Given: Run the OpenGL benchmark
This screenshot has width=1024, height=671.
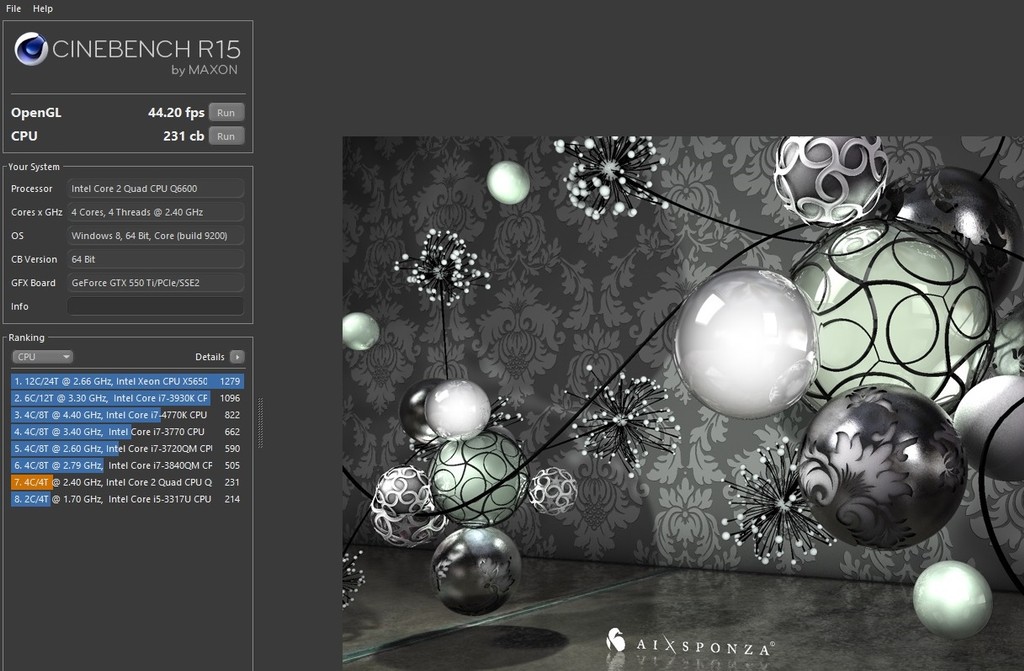Looking at the screenshot, I should tap(226, 113).
